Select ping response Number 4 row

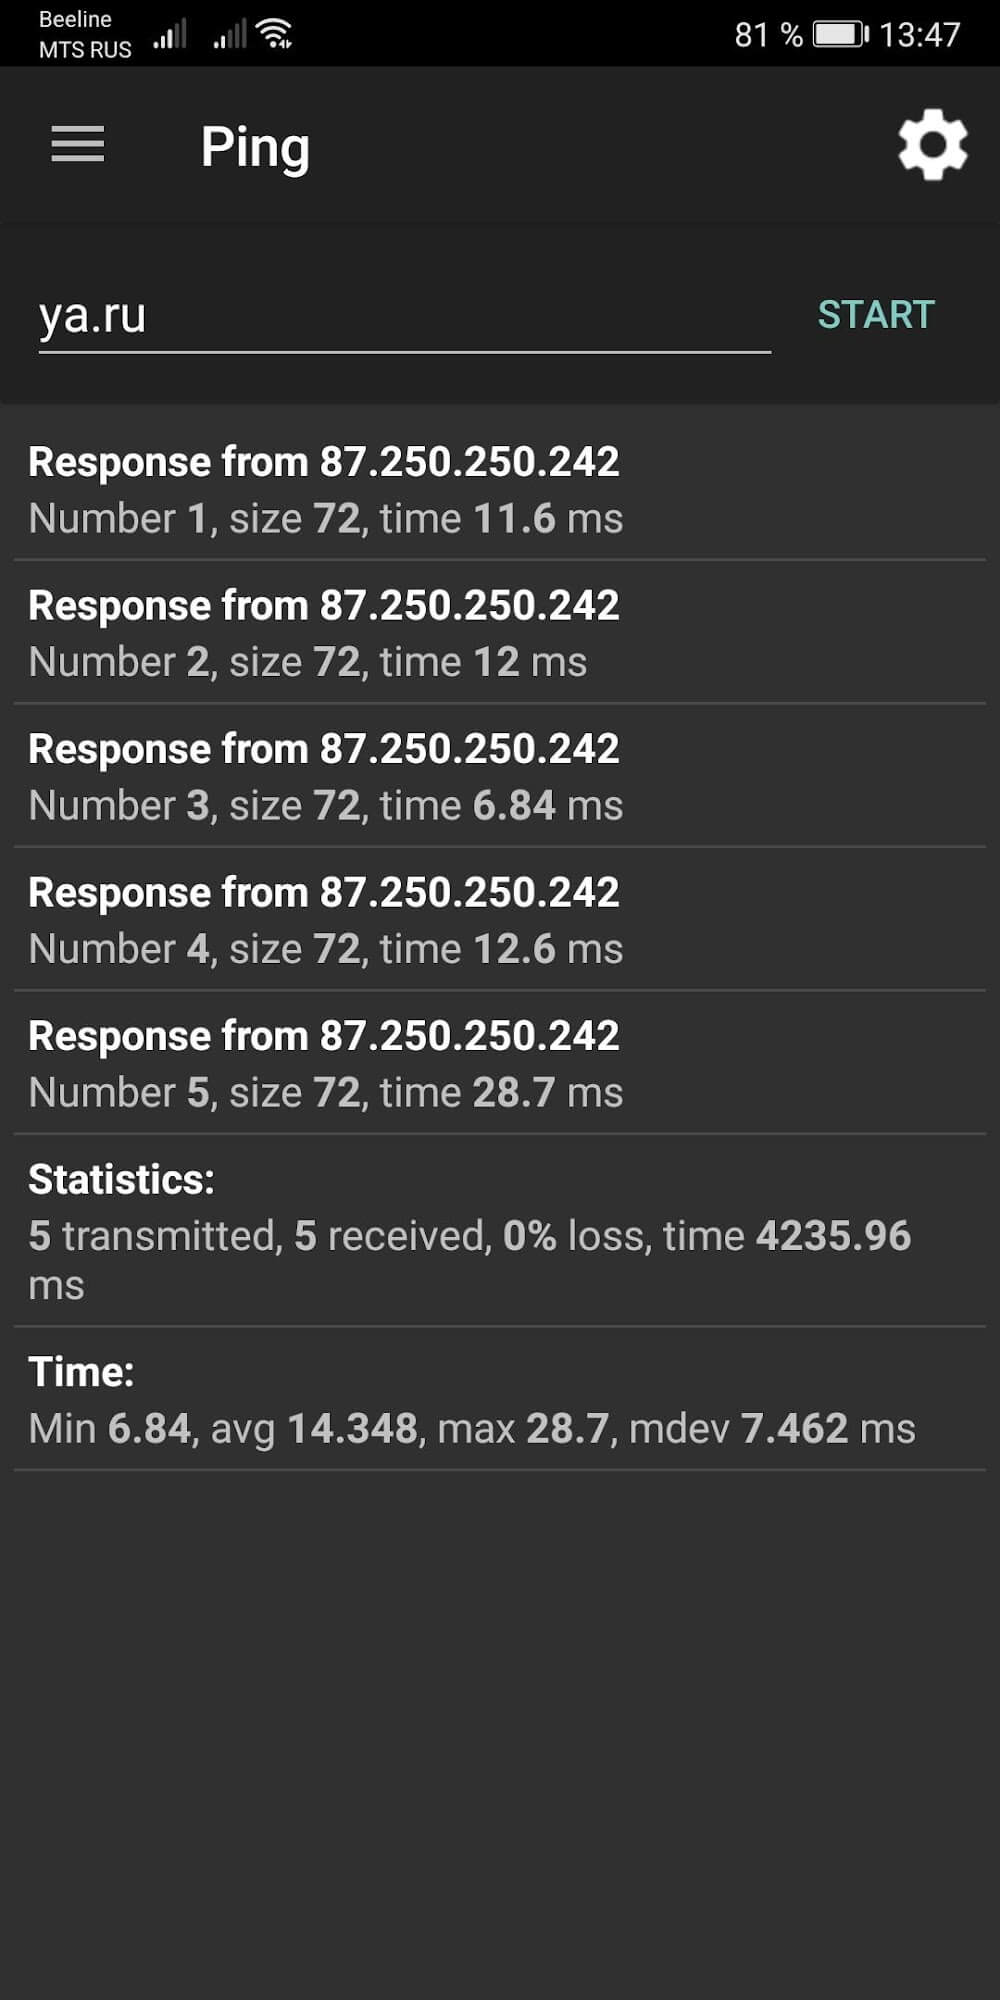point(500,920)
